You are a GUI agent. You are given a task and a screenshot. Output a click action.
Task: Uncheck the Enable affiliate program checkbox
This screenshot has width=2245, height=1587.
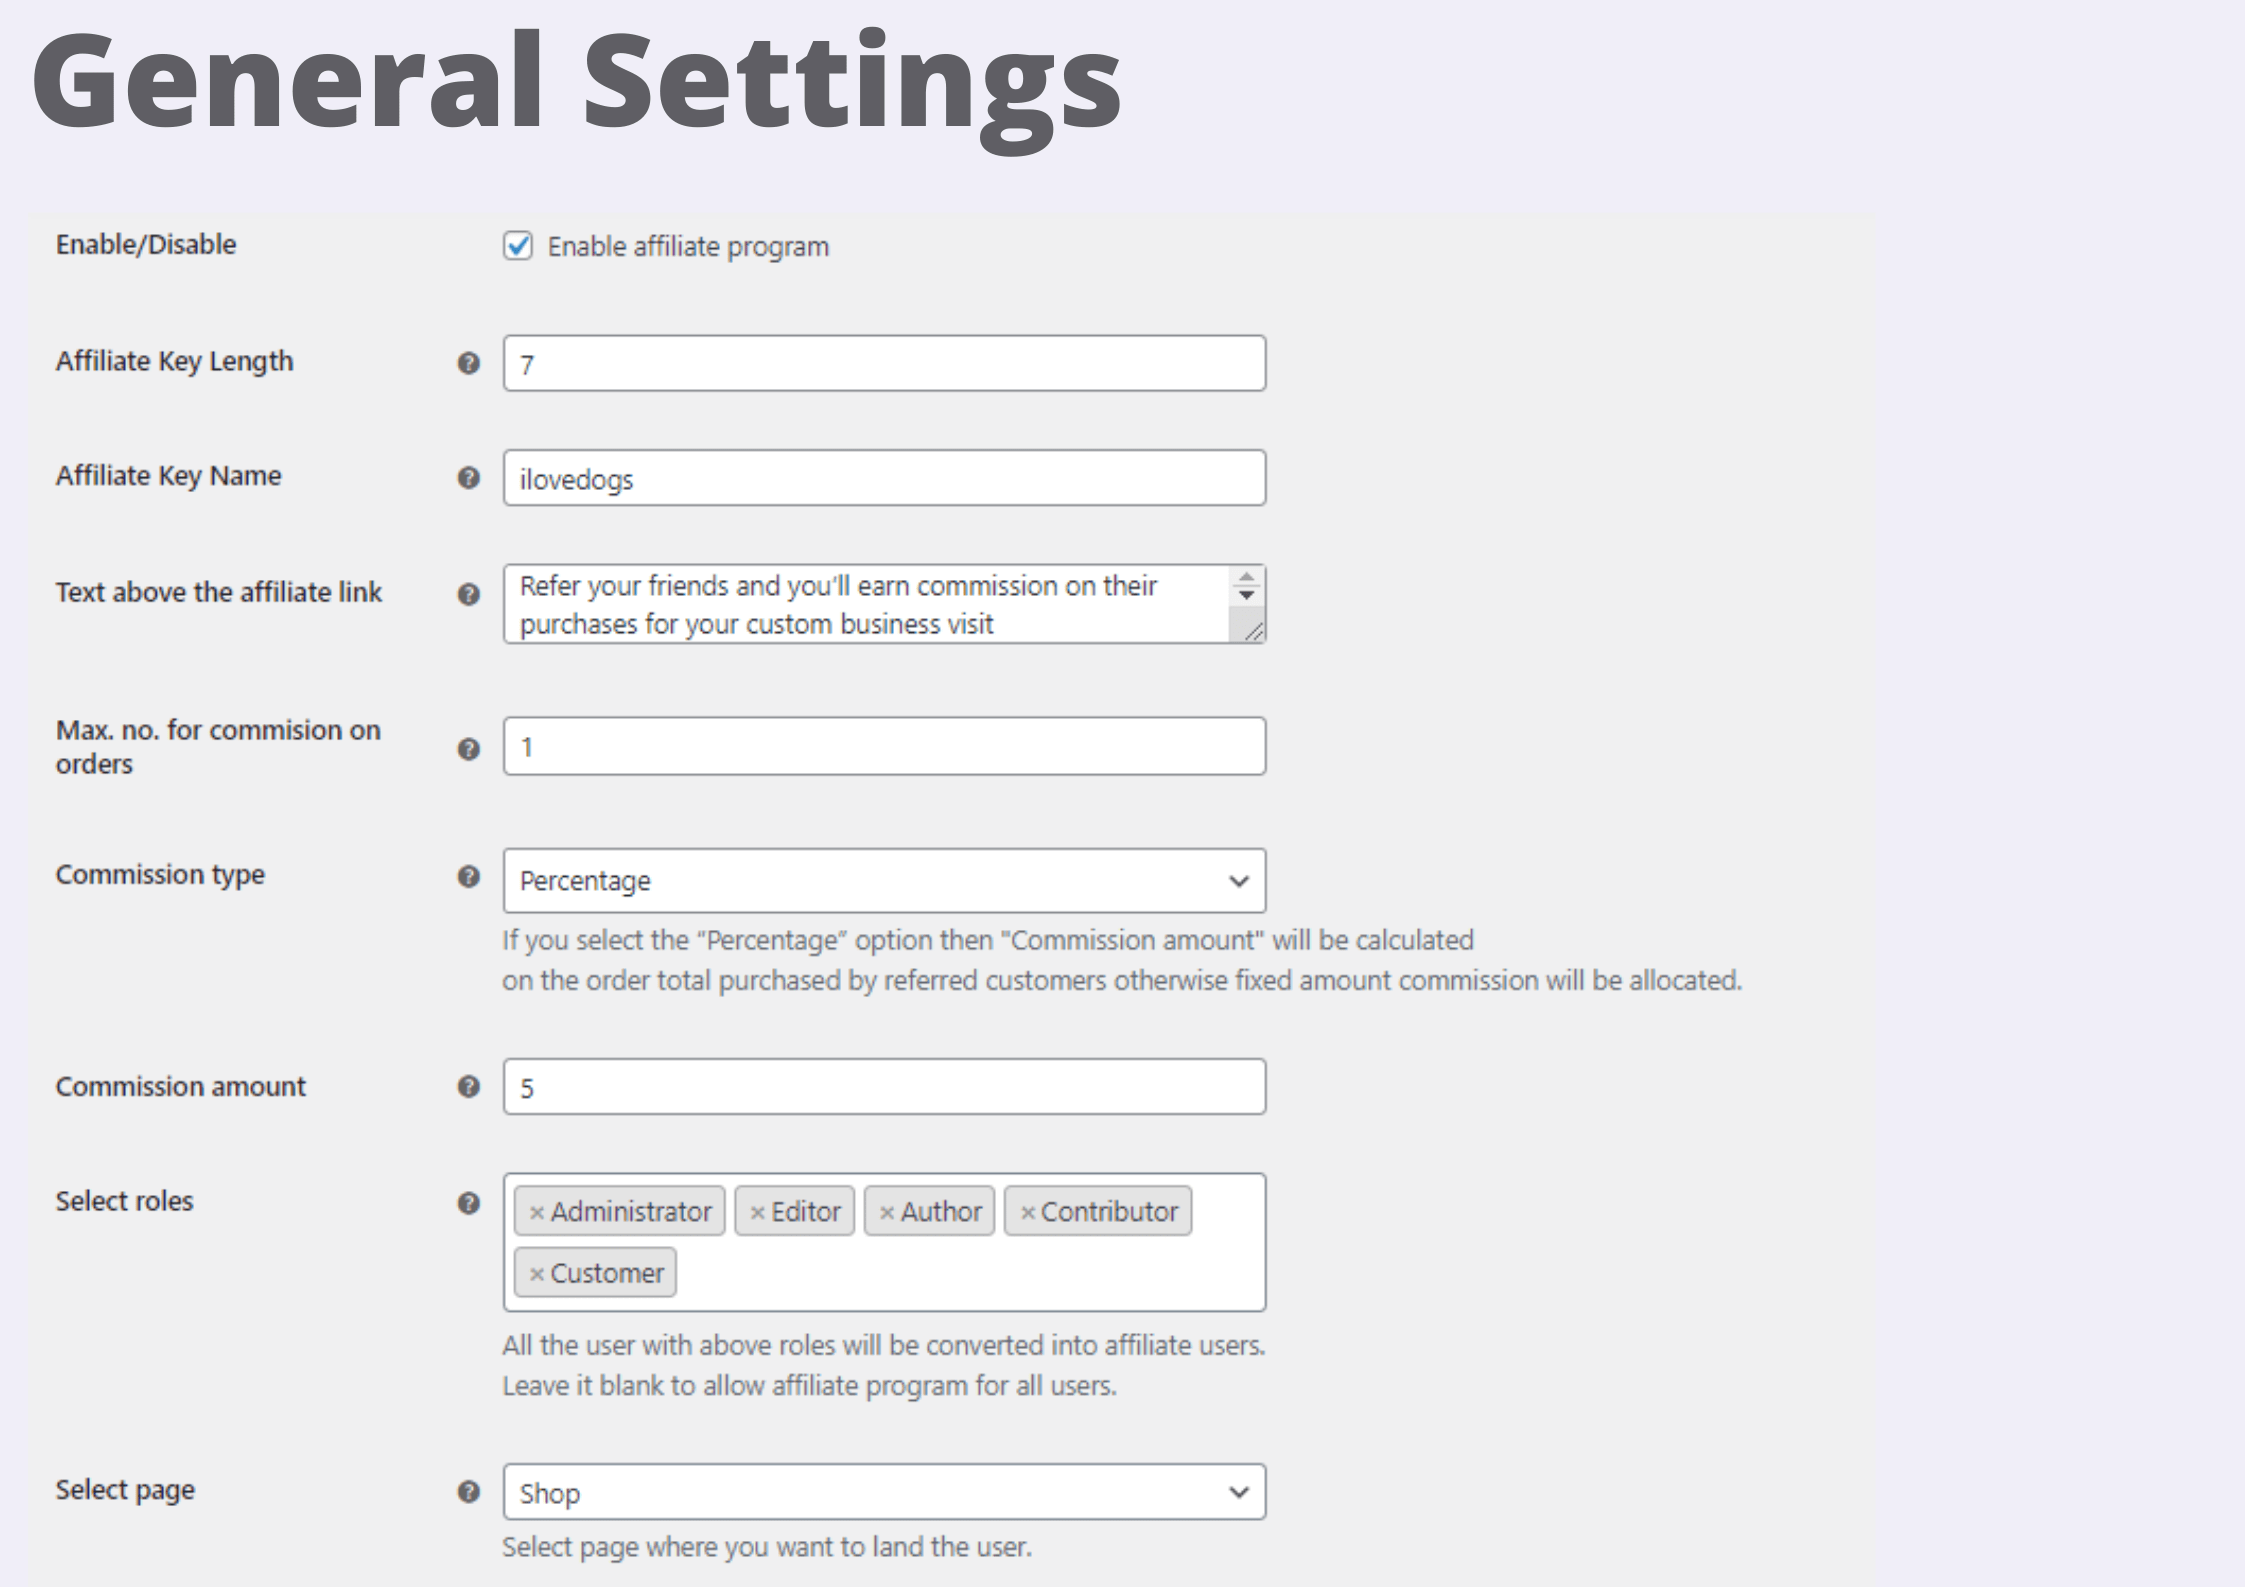point(518,246)
